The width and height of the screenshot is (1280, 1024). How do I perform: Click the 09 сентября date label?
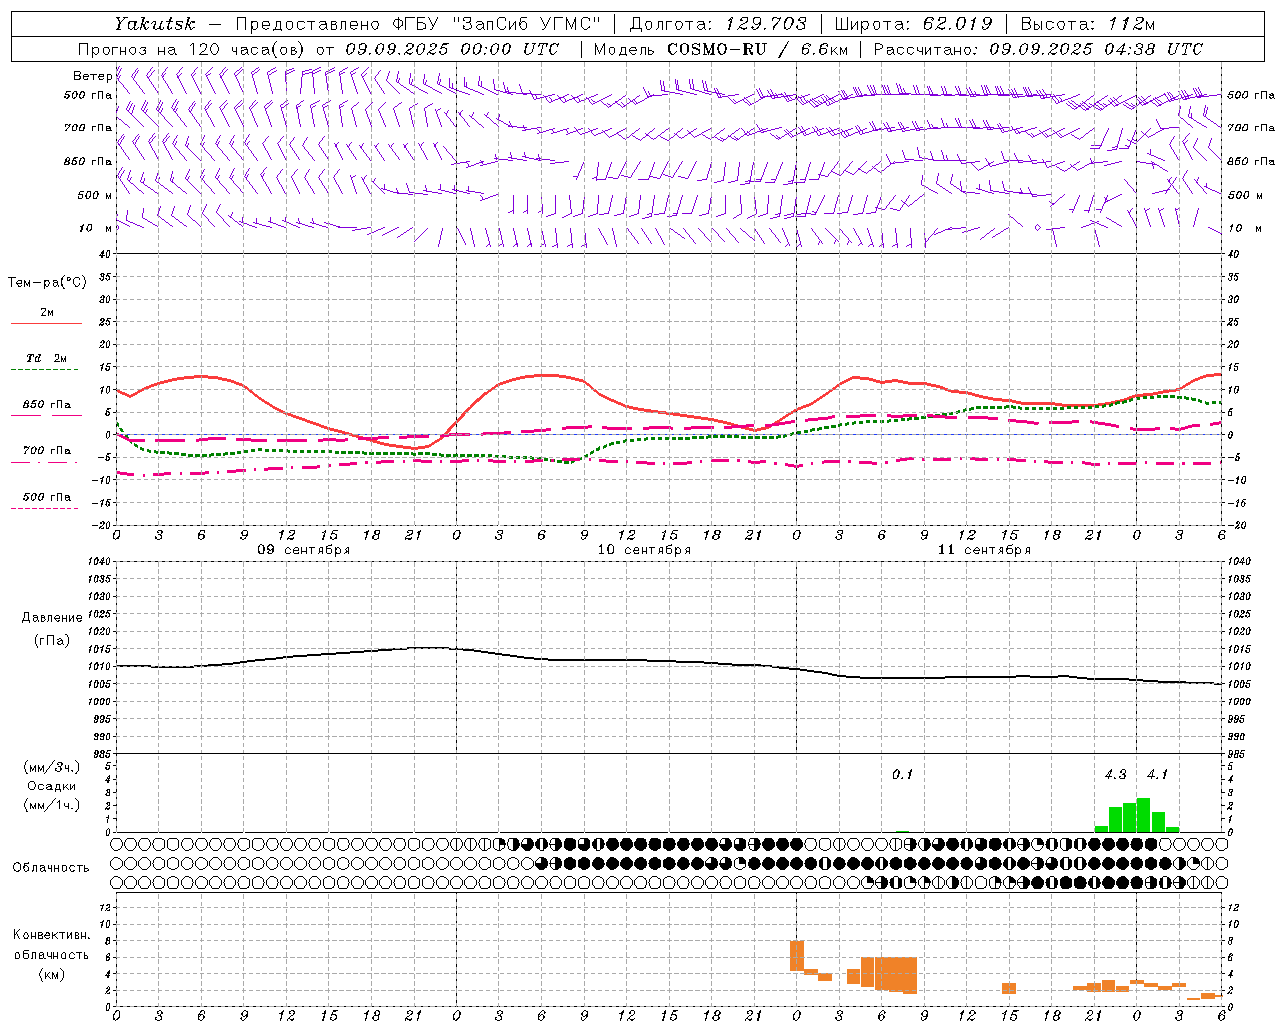(x=304, y=550)
